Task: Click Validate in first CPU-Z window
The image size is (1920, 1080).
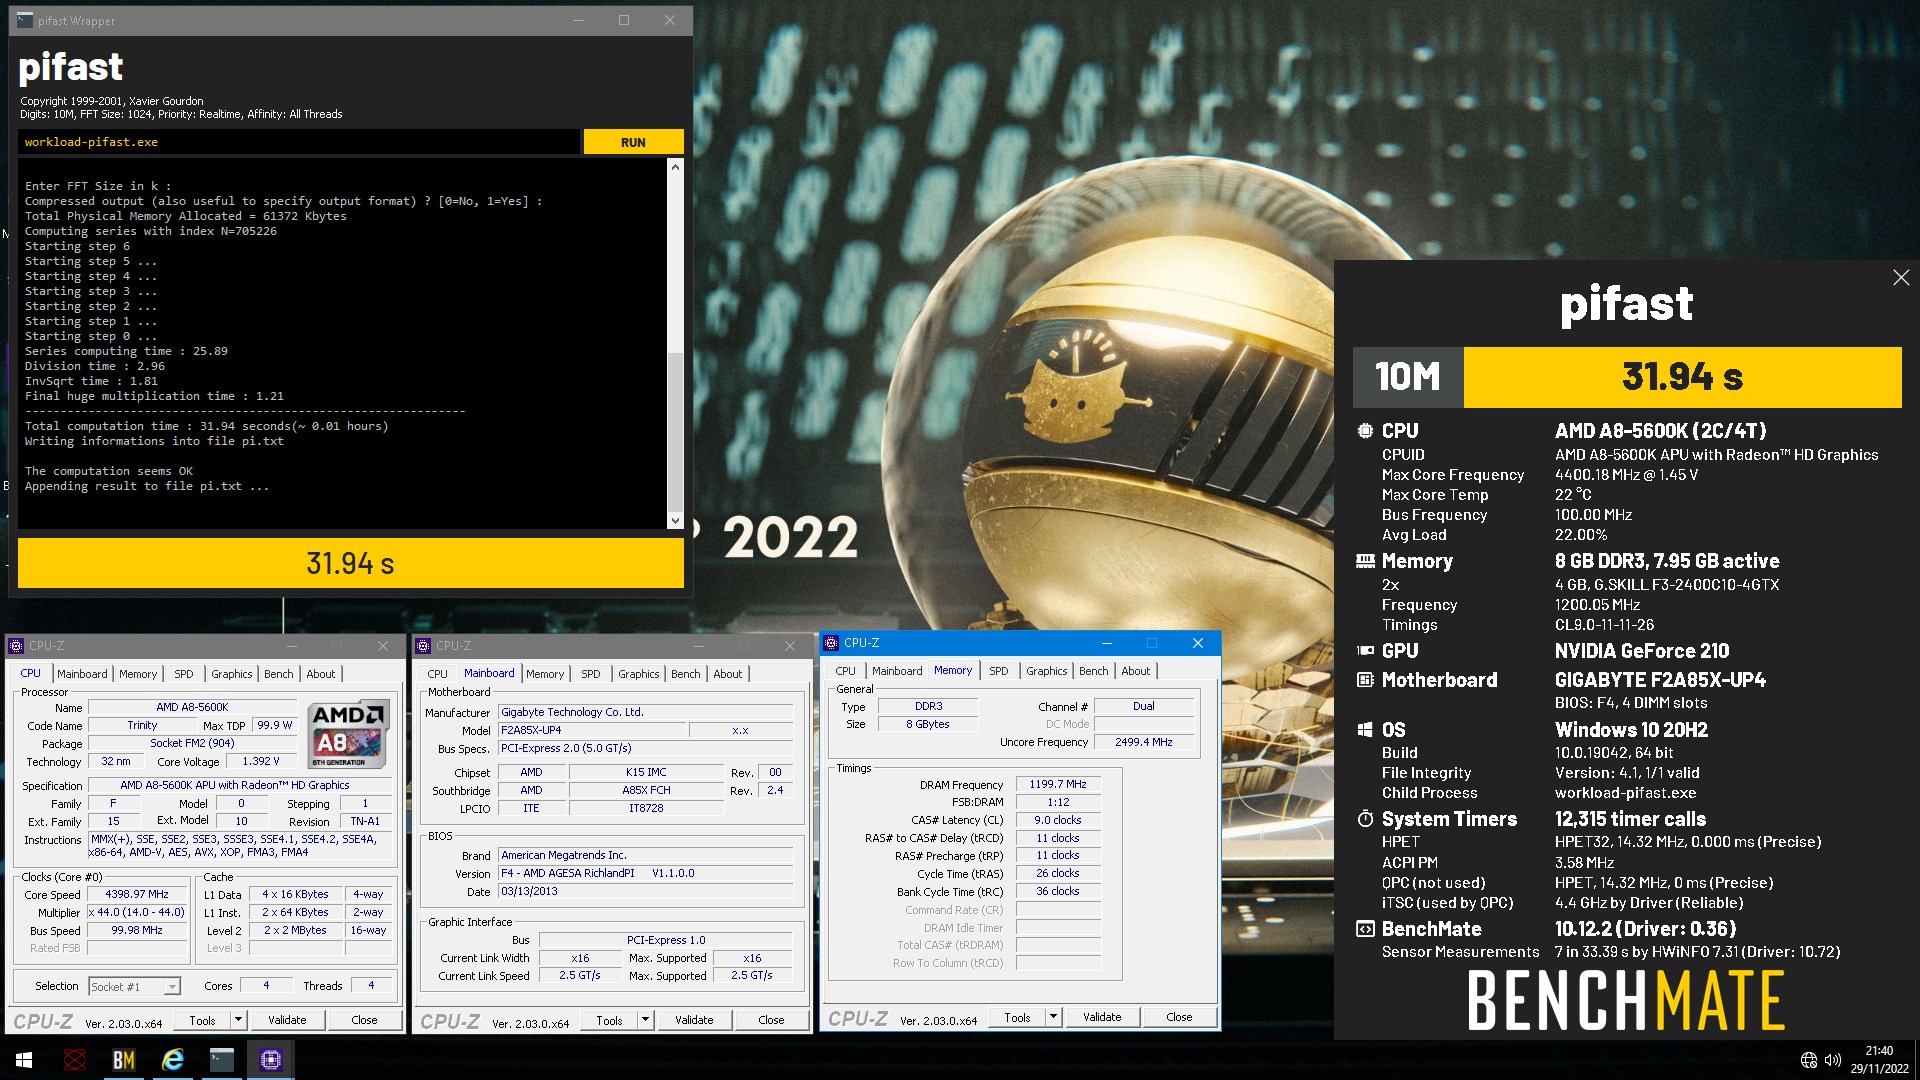Action: pyautogui.click(x=287, y=1020)
